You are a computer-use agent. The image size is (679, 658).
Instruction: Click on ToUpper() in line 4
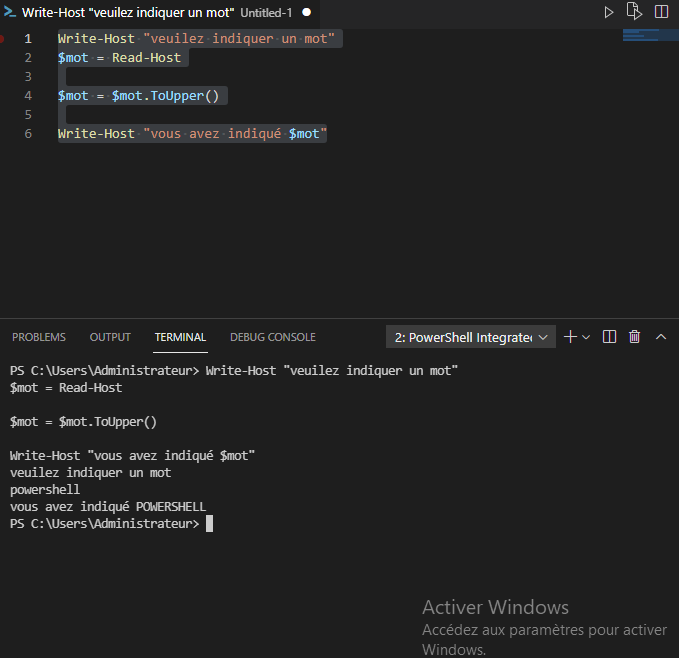click(x=184, y=96)
